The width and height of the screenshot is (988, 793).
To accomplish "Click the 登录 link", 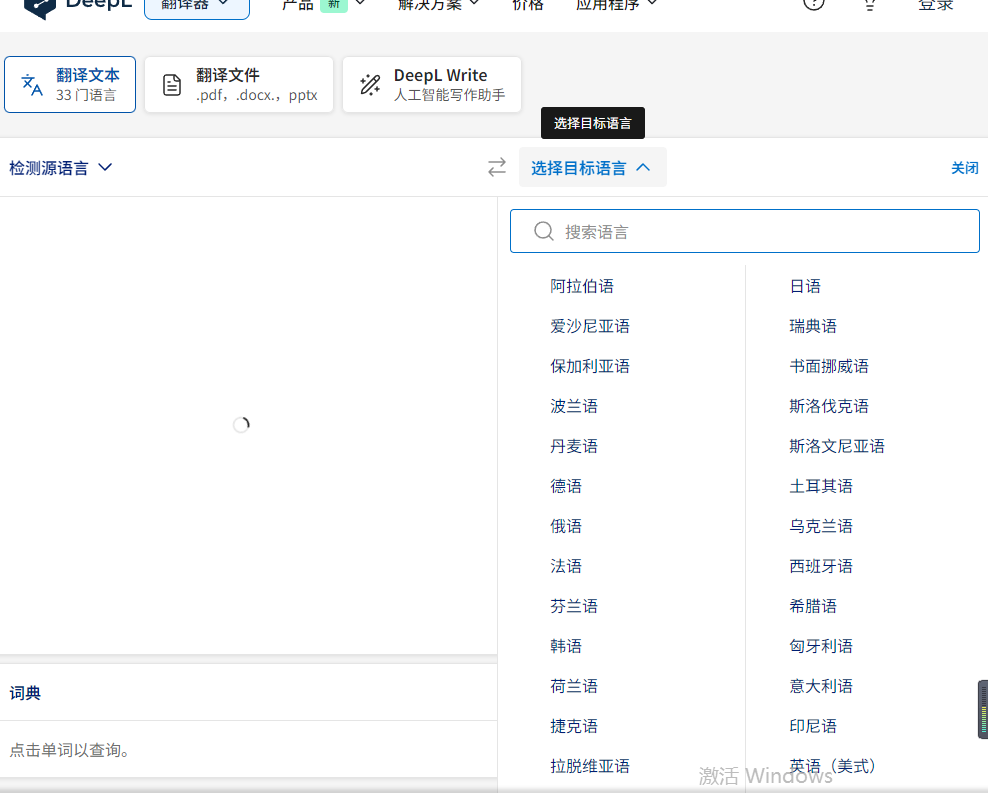I will coord(936,5).
